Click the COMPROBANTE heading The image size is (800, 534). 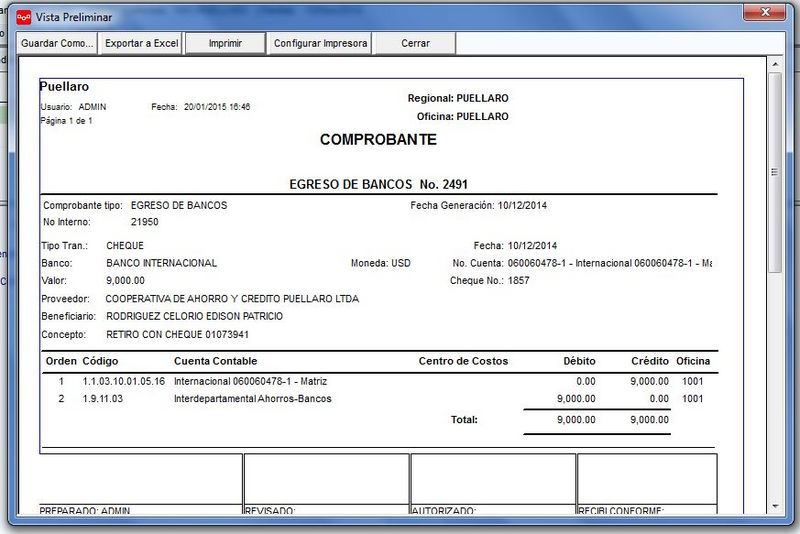click(x=378, y=140)
